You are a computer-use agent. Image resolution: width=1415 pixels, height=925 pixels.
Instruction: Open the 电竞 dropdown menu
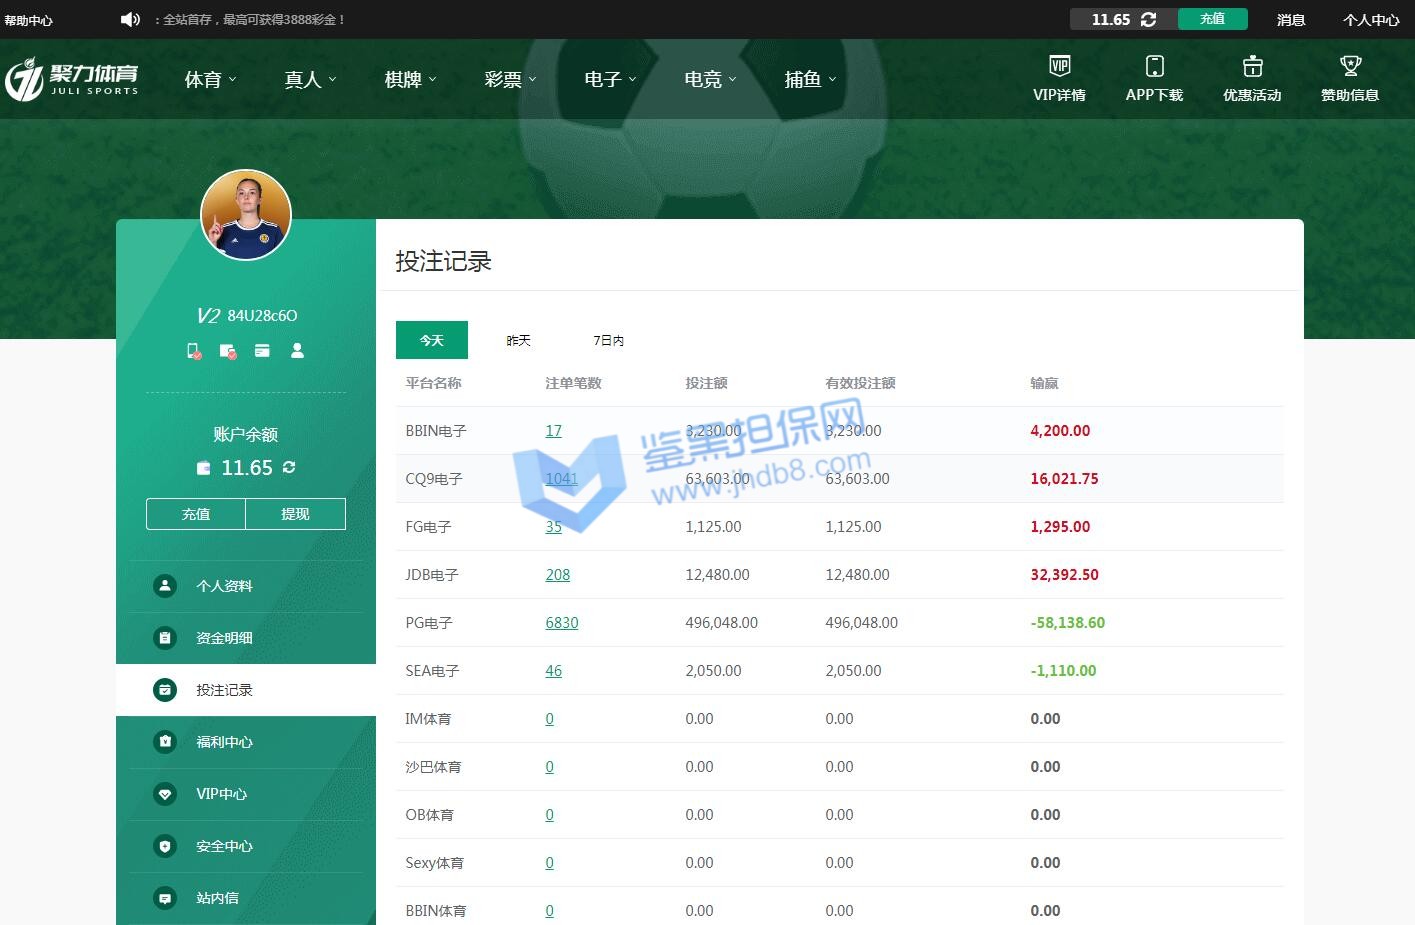[710, 79]
